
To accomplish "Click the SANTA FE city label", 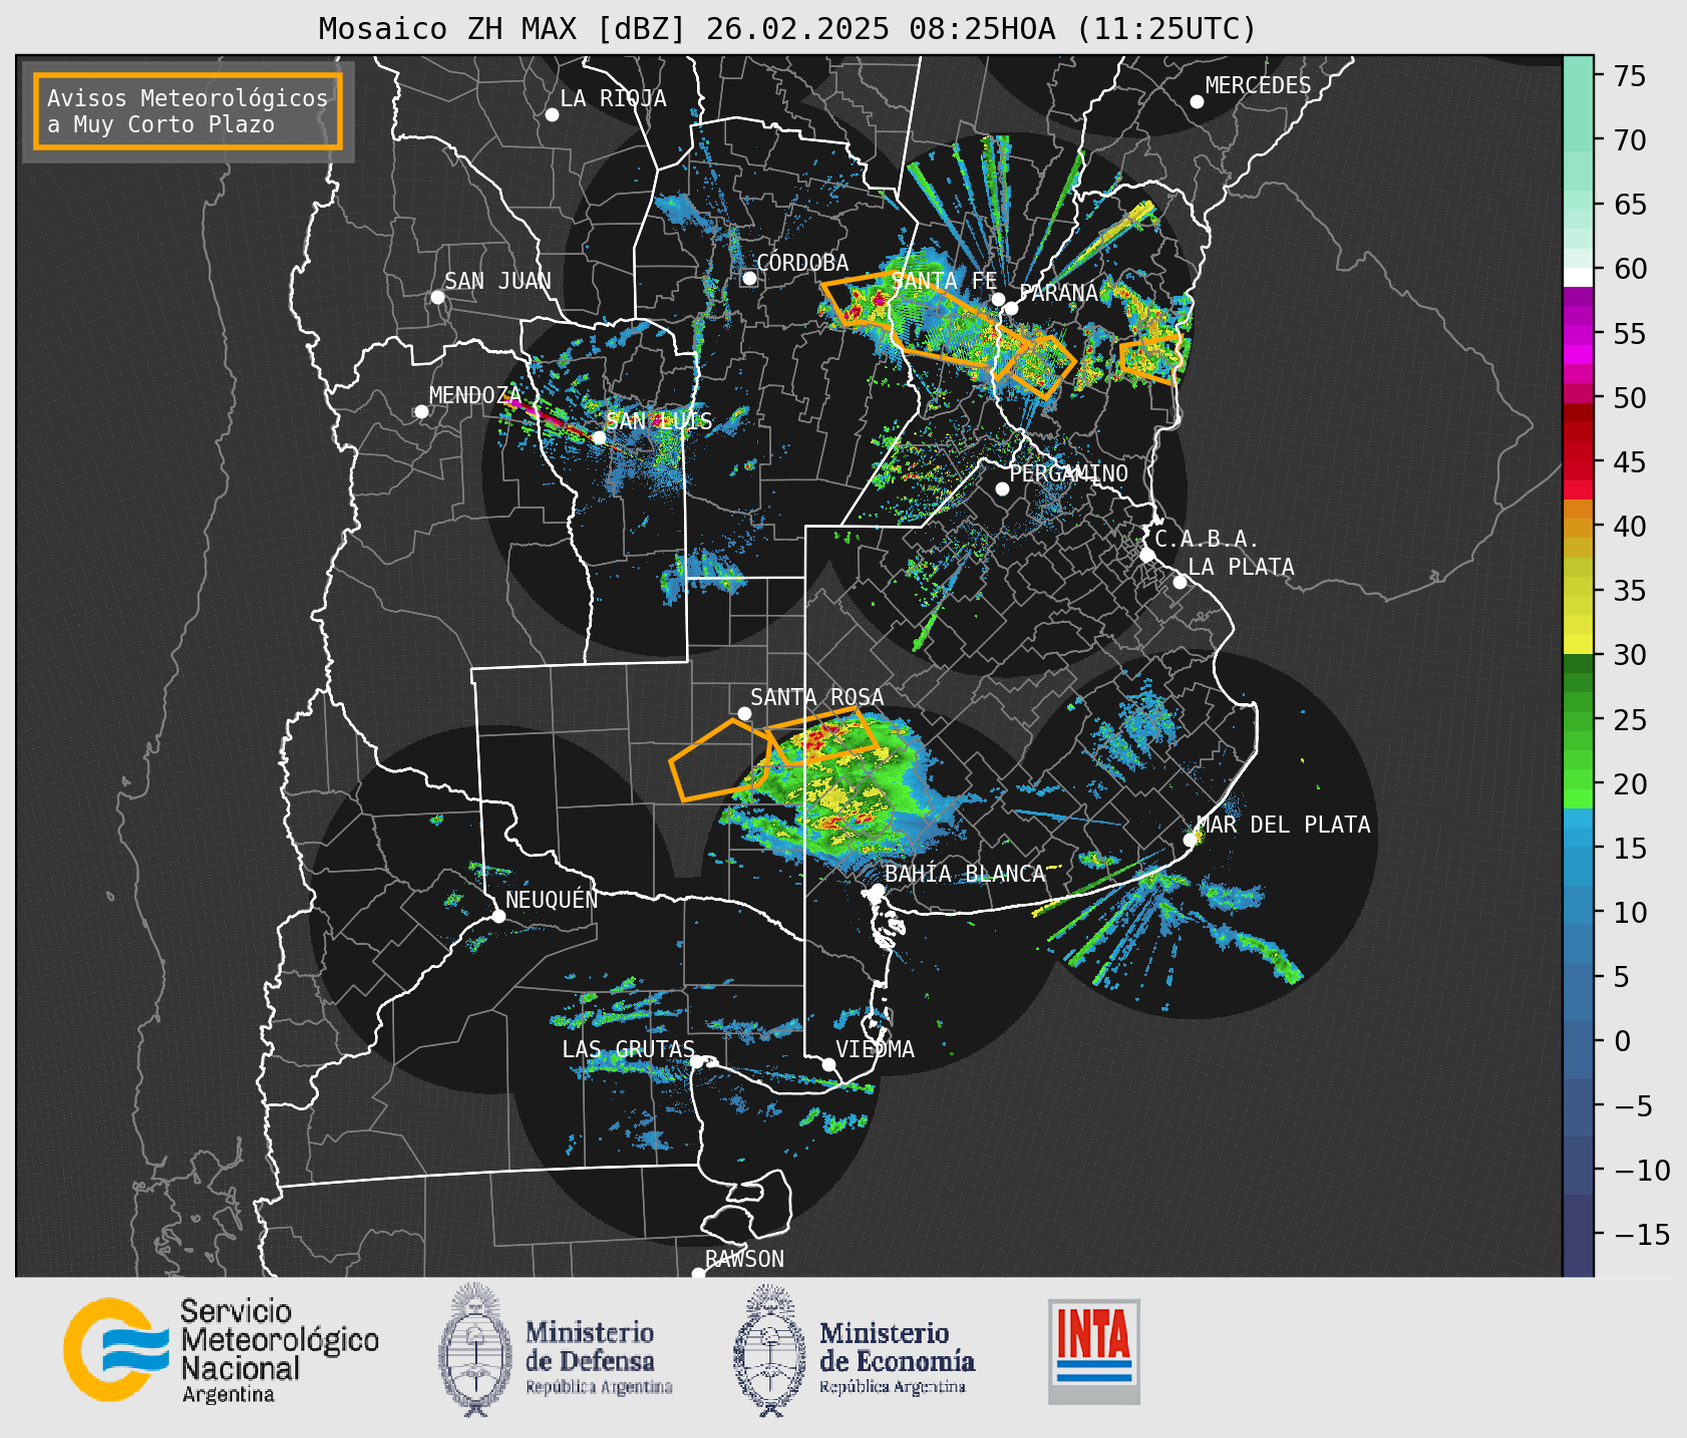I will (943, 280).
